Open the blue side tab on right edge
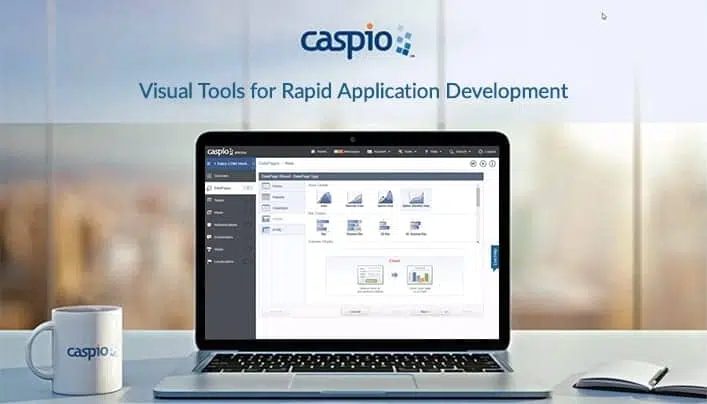707x404 pixels. 494,256
